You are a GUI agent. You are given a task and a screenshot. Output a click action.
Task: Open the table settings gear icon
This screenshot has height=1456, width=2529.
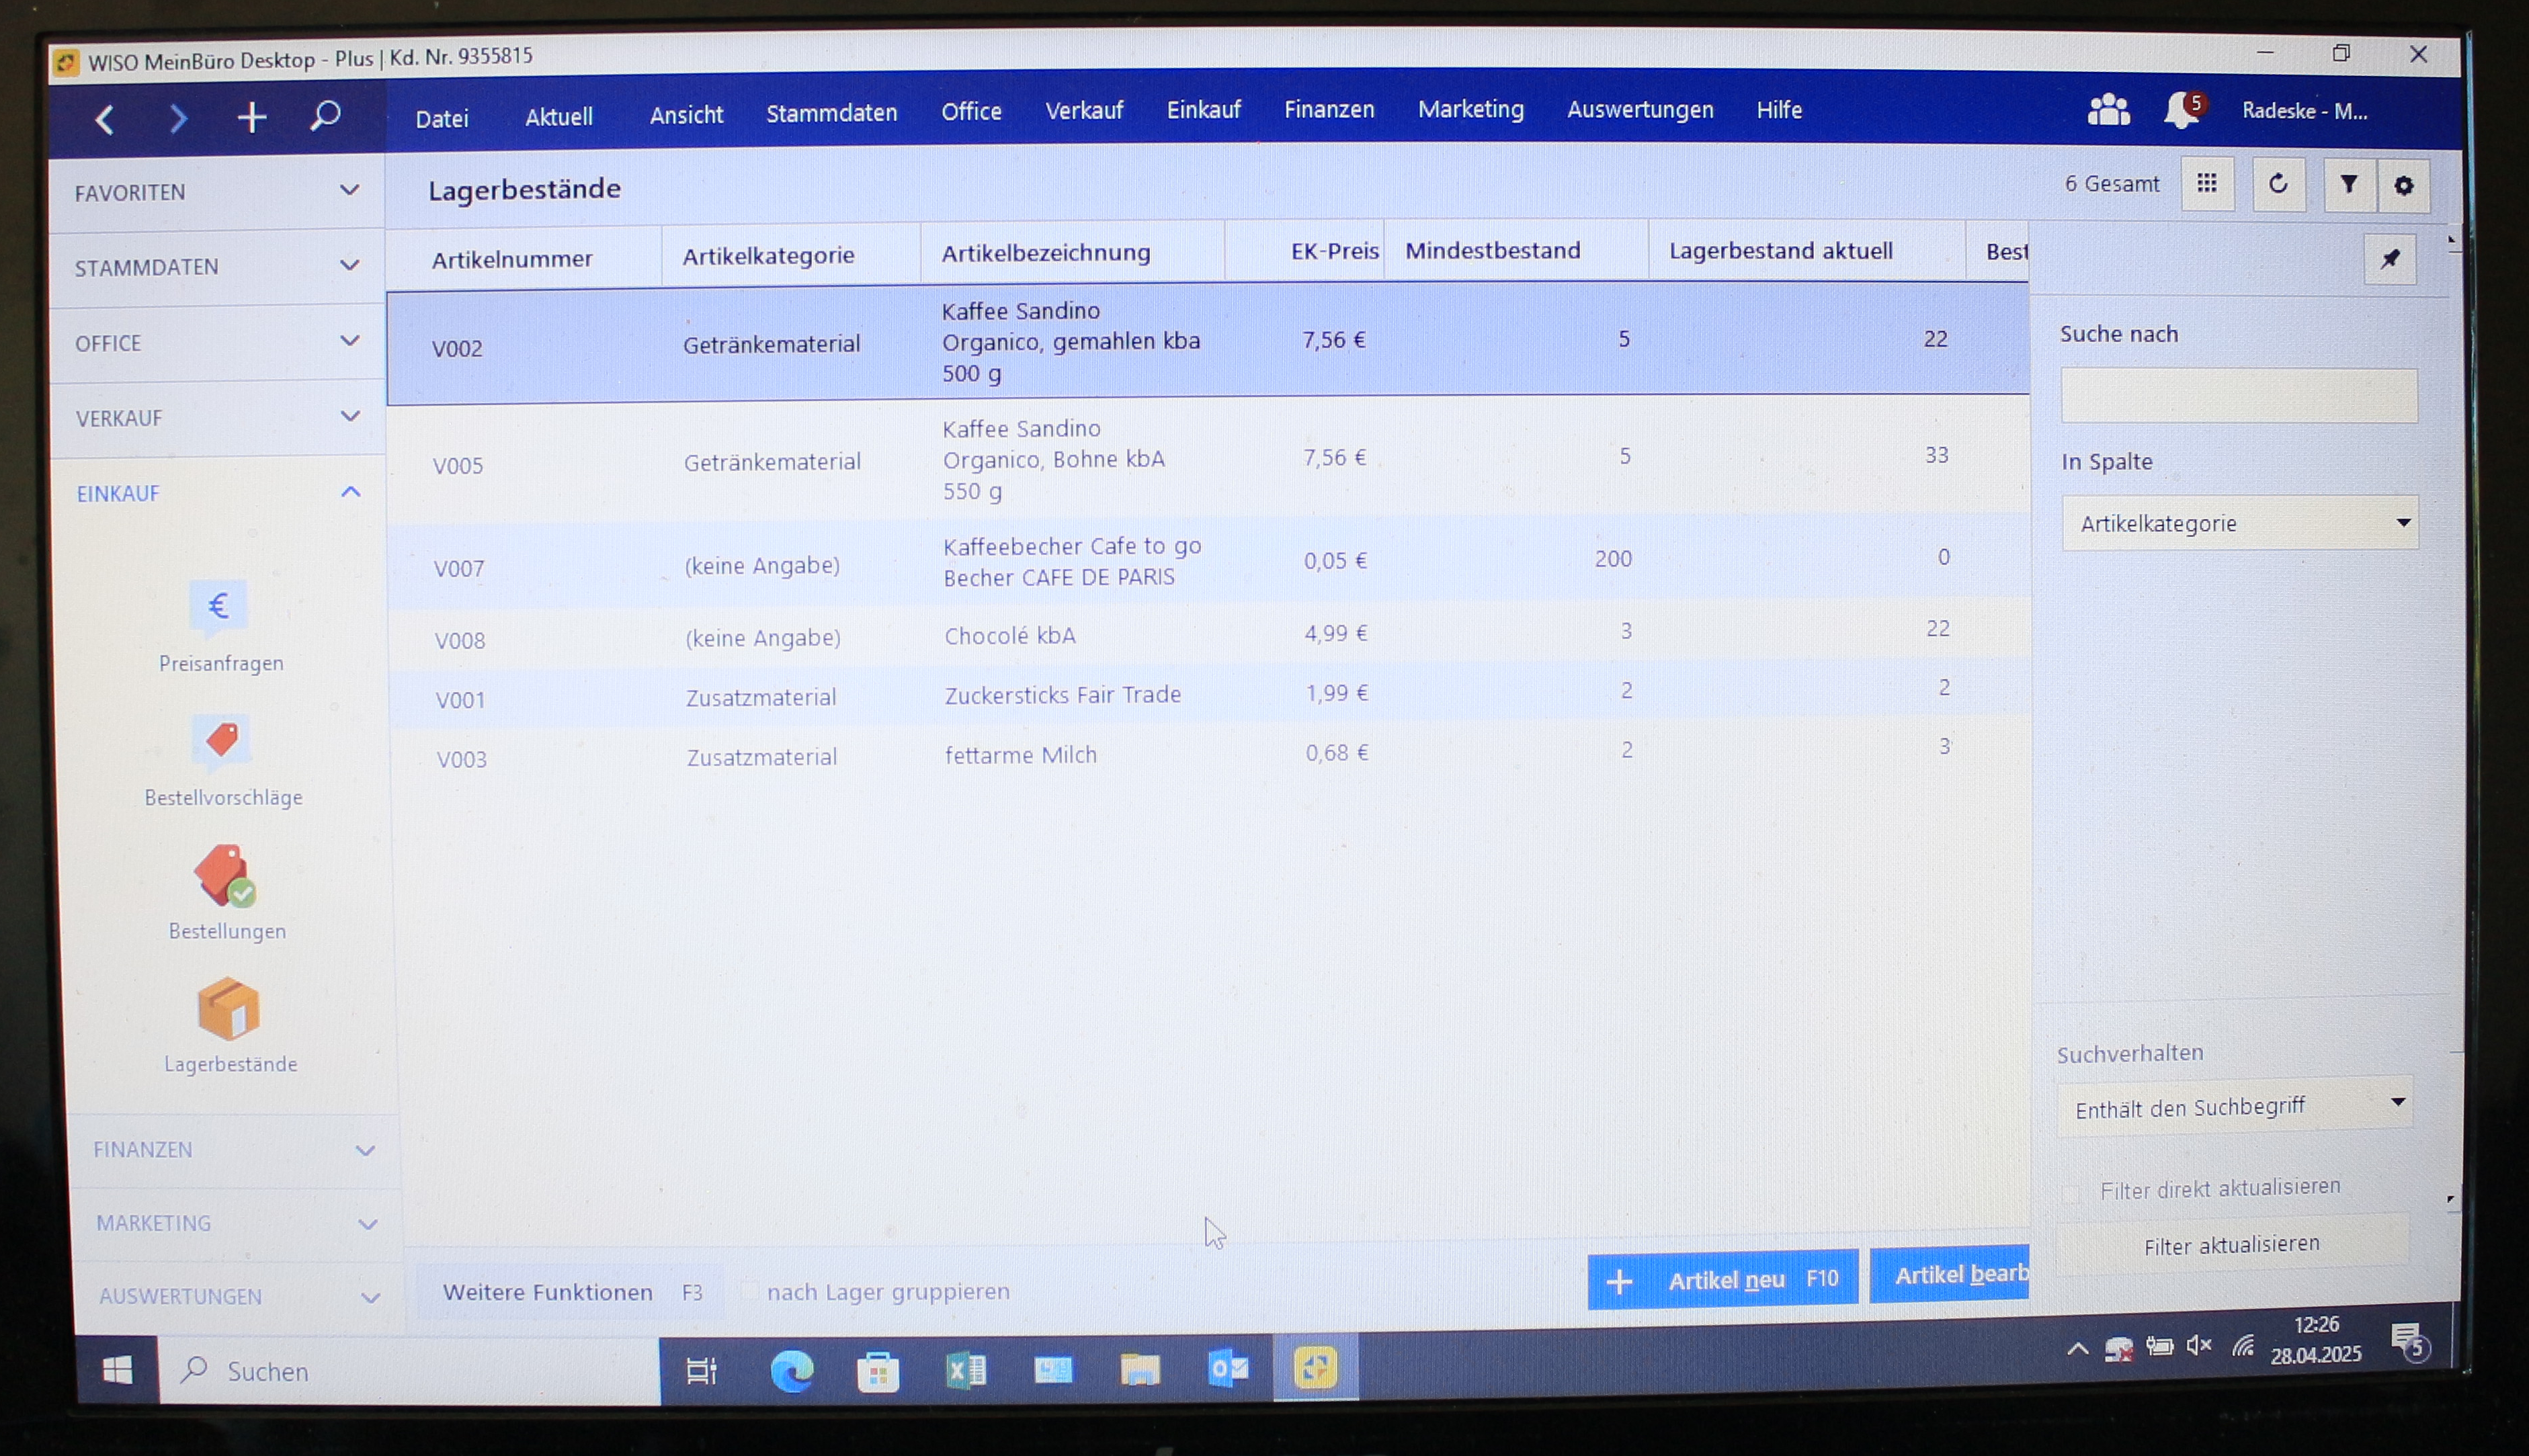tap(2403, 186)
